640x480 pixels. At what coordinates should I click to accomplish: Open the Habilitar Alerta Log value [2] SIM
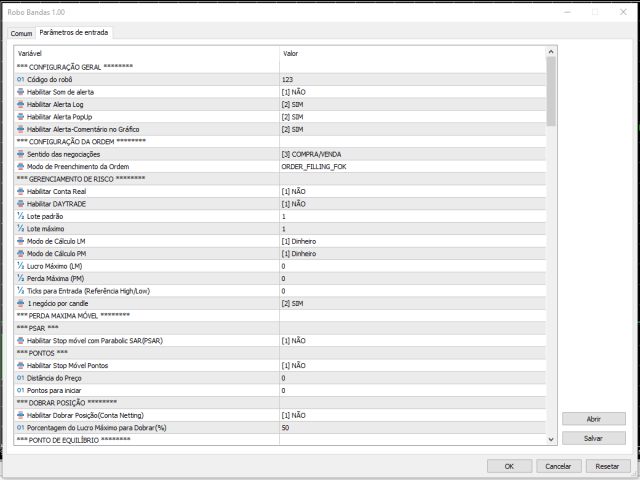413,104
